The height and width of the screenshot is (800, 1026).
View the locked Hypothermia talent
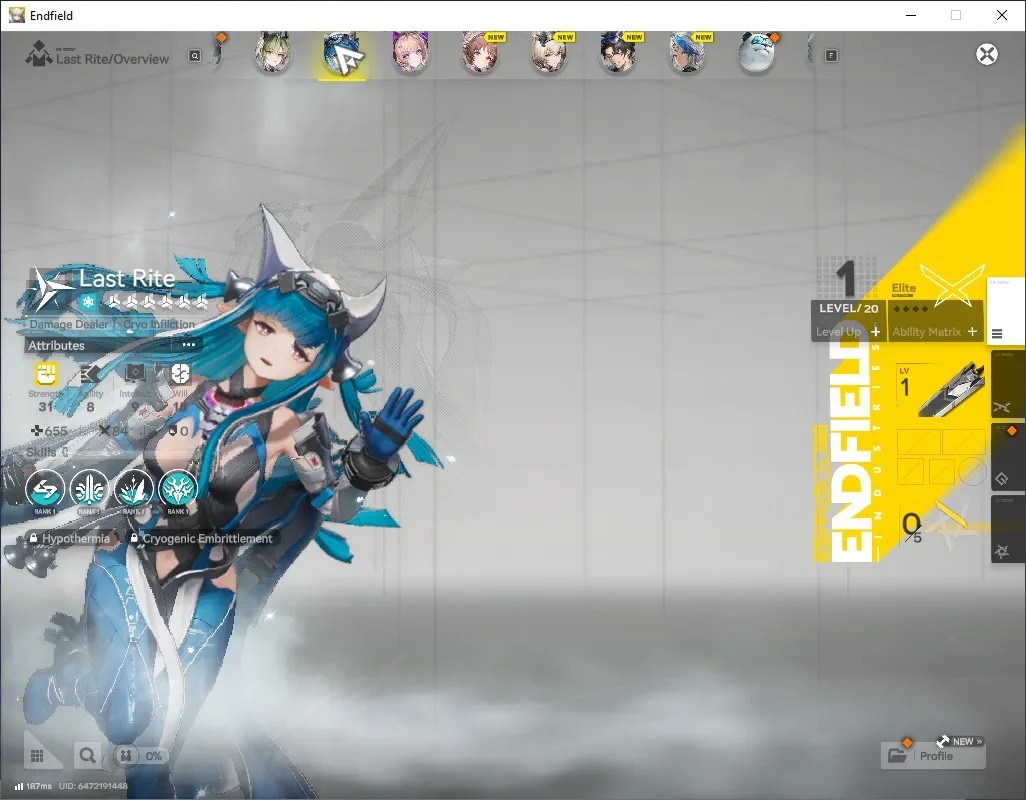click(69, 538)
